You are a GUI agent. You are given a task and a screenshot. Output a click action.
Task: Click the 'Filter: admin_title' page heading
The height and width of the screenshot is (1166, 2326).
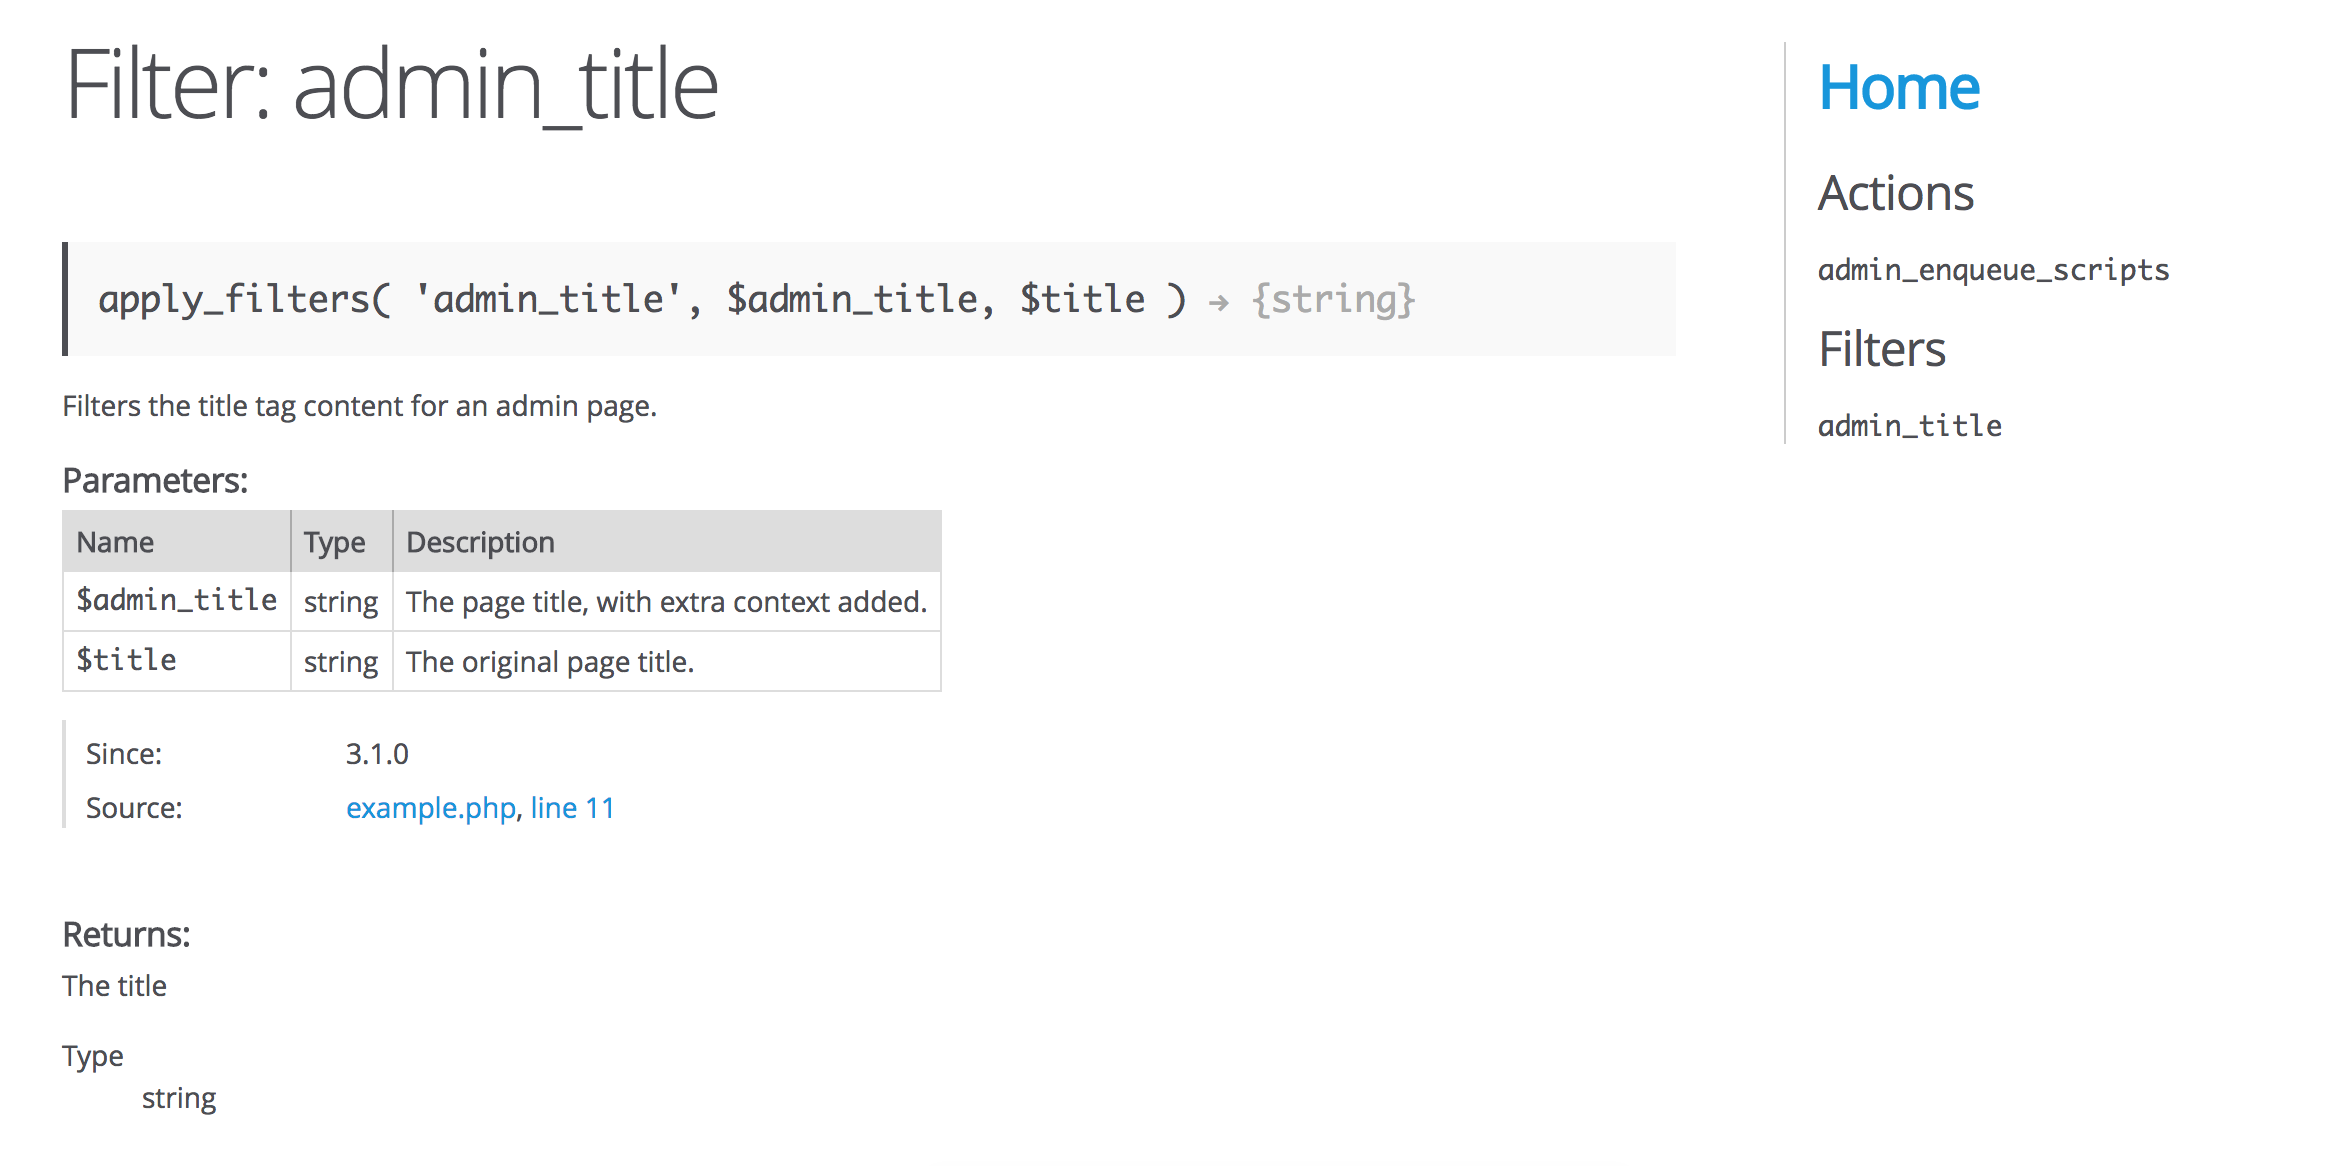392,86
